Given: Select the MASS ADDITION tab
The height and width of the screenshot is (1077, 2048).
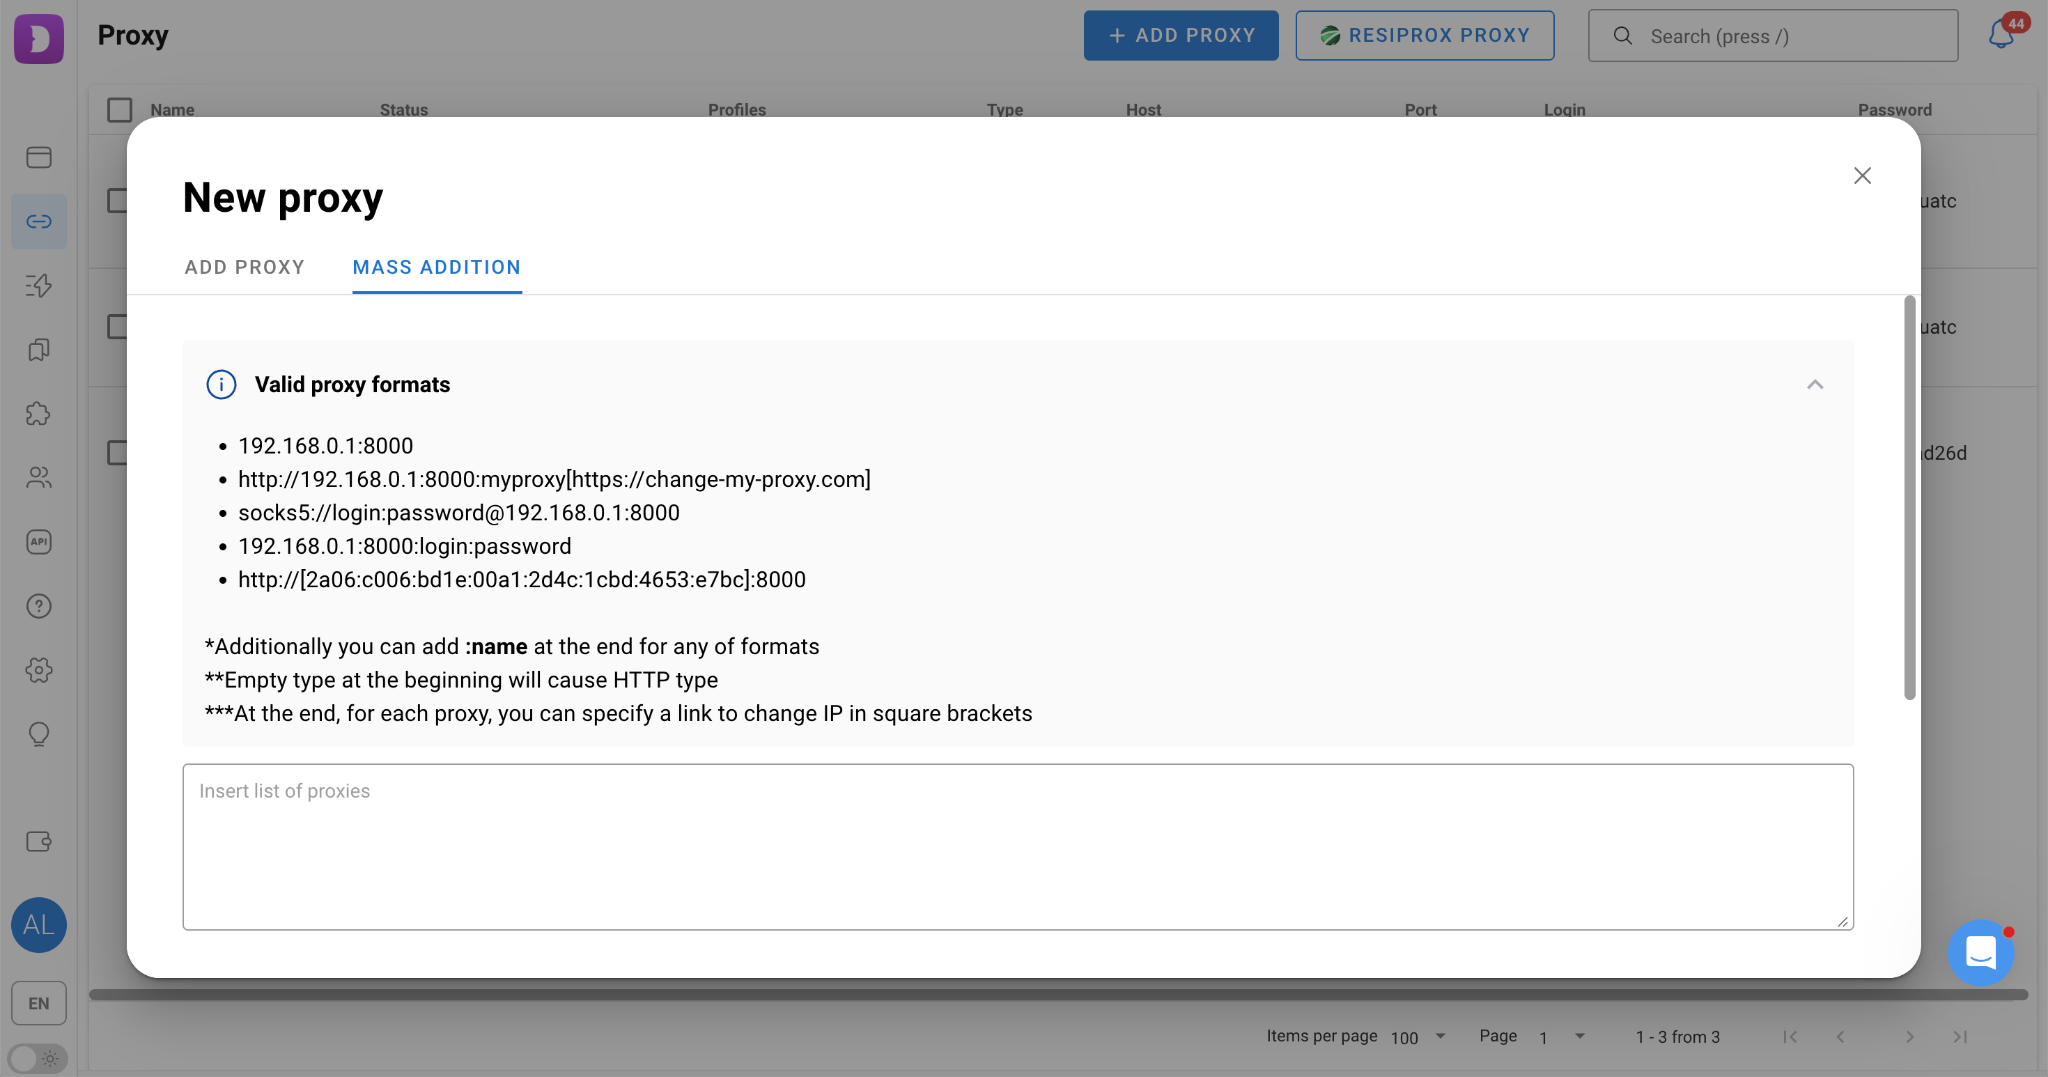Looking at the screenshot, I should click(436, 267).
